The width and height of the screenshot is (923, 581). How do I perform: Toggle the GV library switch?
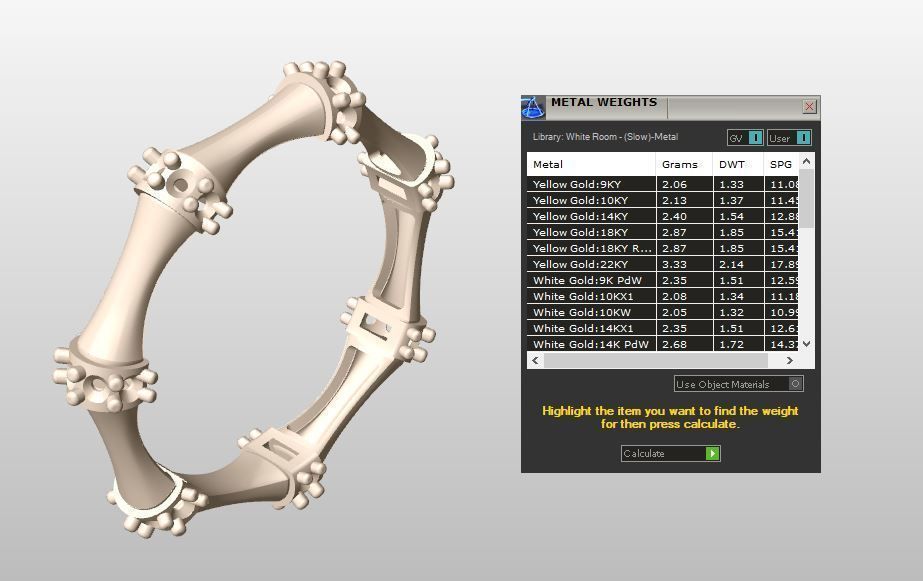(746, 138)
